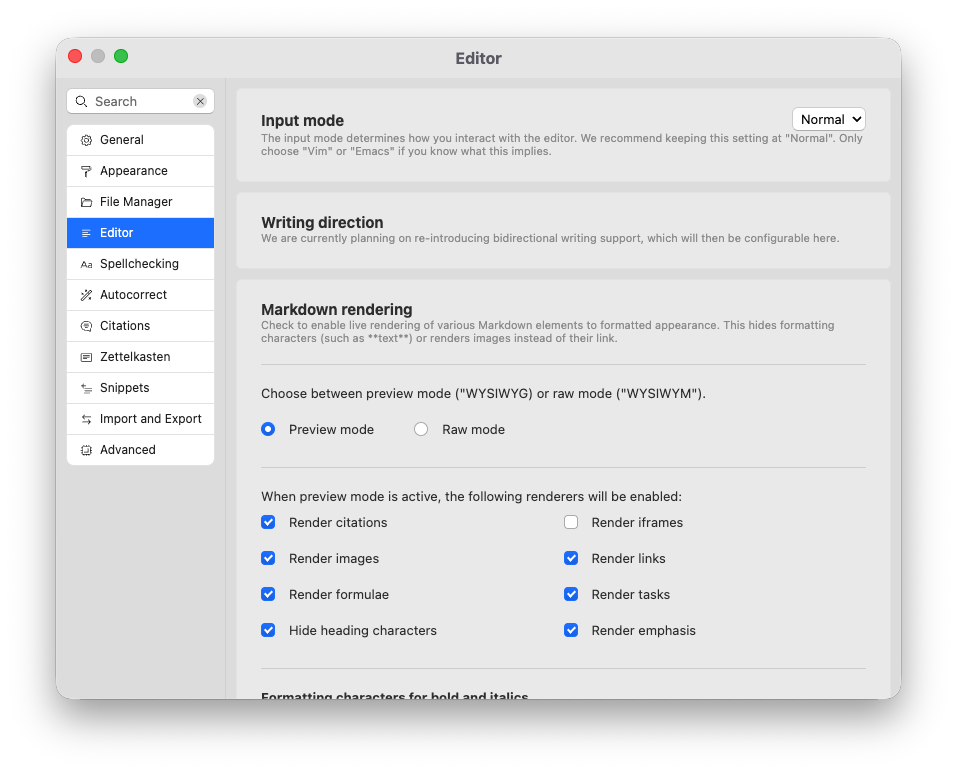Click the text-lines icon beside Editor
Screen dimensions: 957x773
tap(84, 233)
